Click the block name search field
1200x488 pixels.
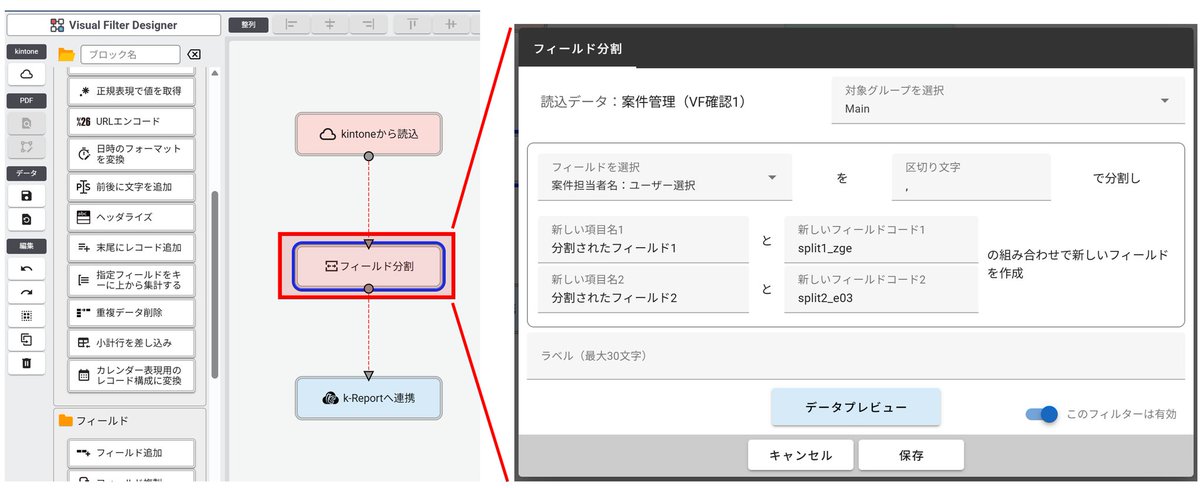tap(131, 54)
